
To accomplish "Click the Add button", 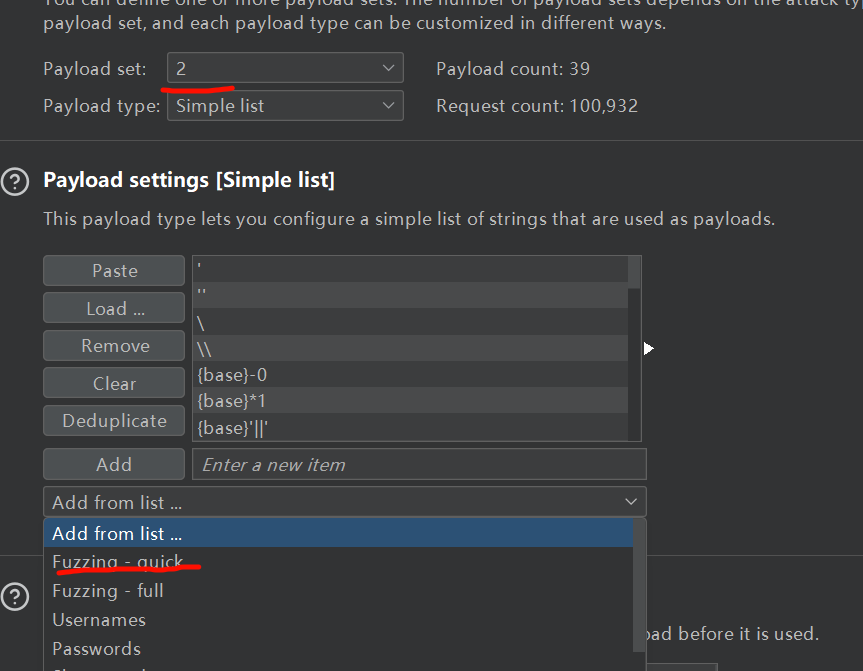I will [114, 465].
